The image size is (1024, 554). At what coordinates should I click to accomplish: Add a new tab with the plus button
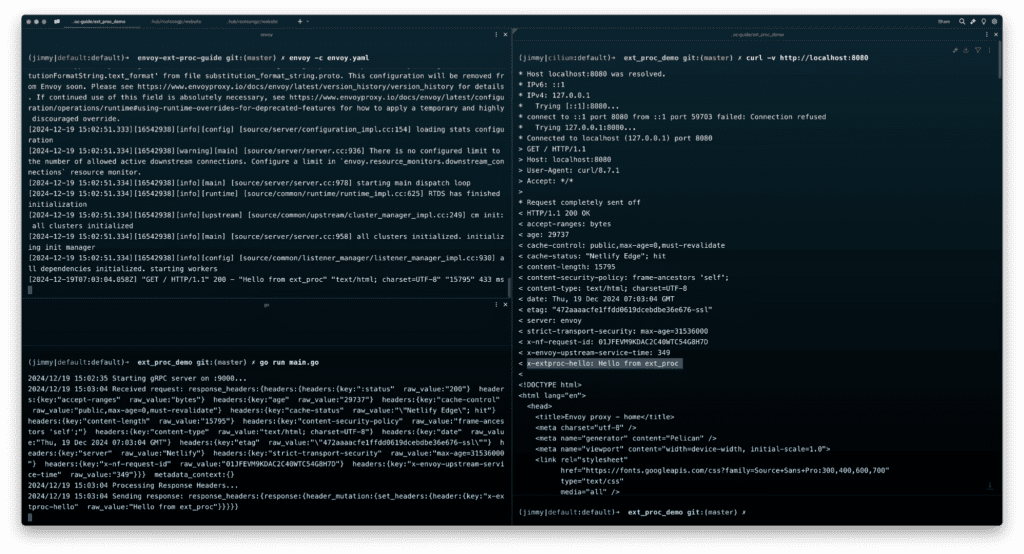click(x=300, y=20)
